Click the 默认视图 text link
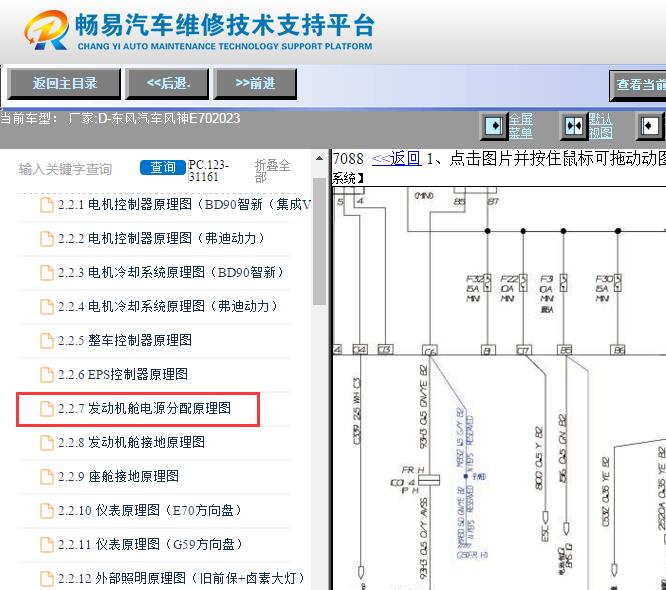 click(601, 126)
